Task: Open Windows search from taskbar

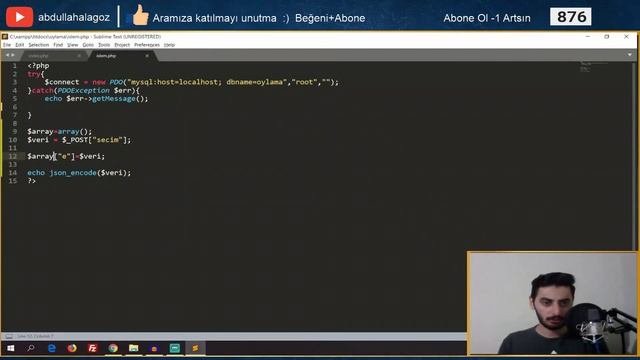Action: point(31,348)
